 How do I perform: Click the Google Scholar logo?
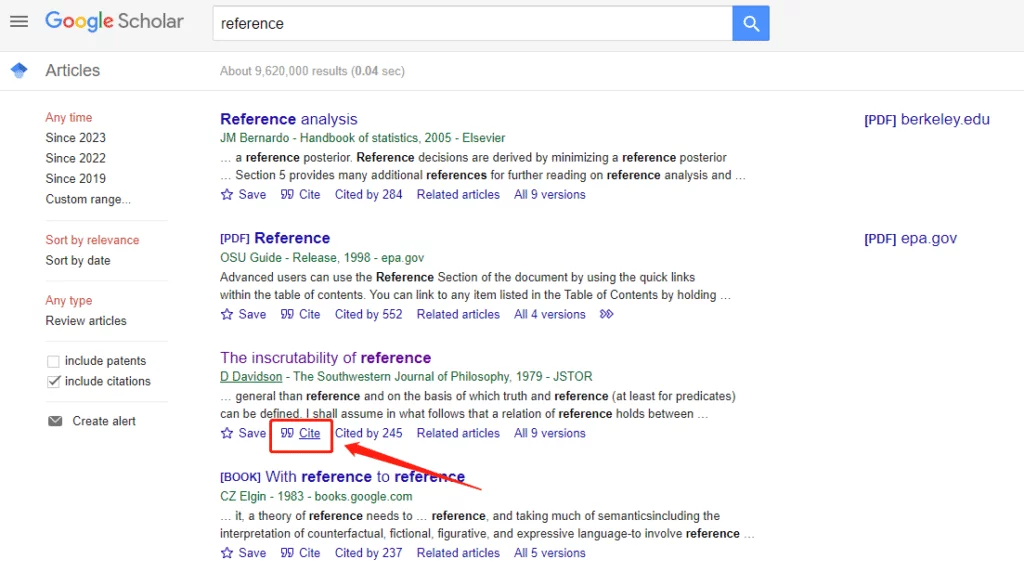pyautogui.click(x=114, y=21)
